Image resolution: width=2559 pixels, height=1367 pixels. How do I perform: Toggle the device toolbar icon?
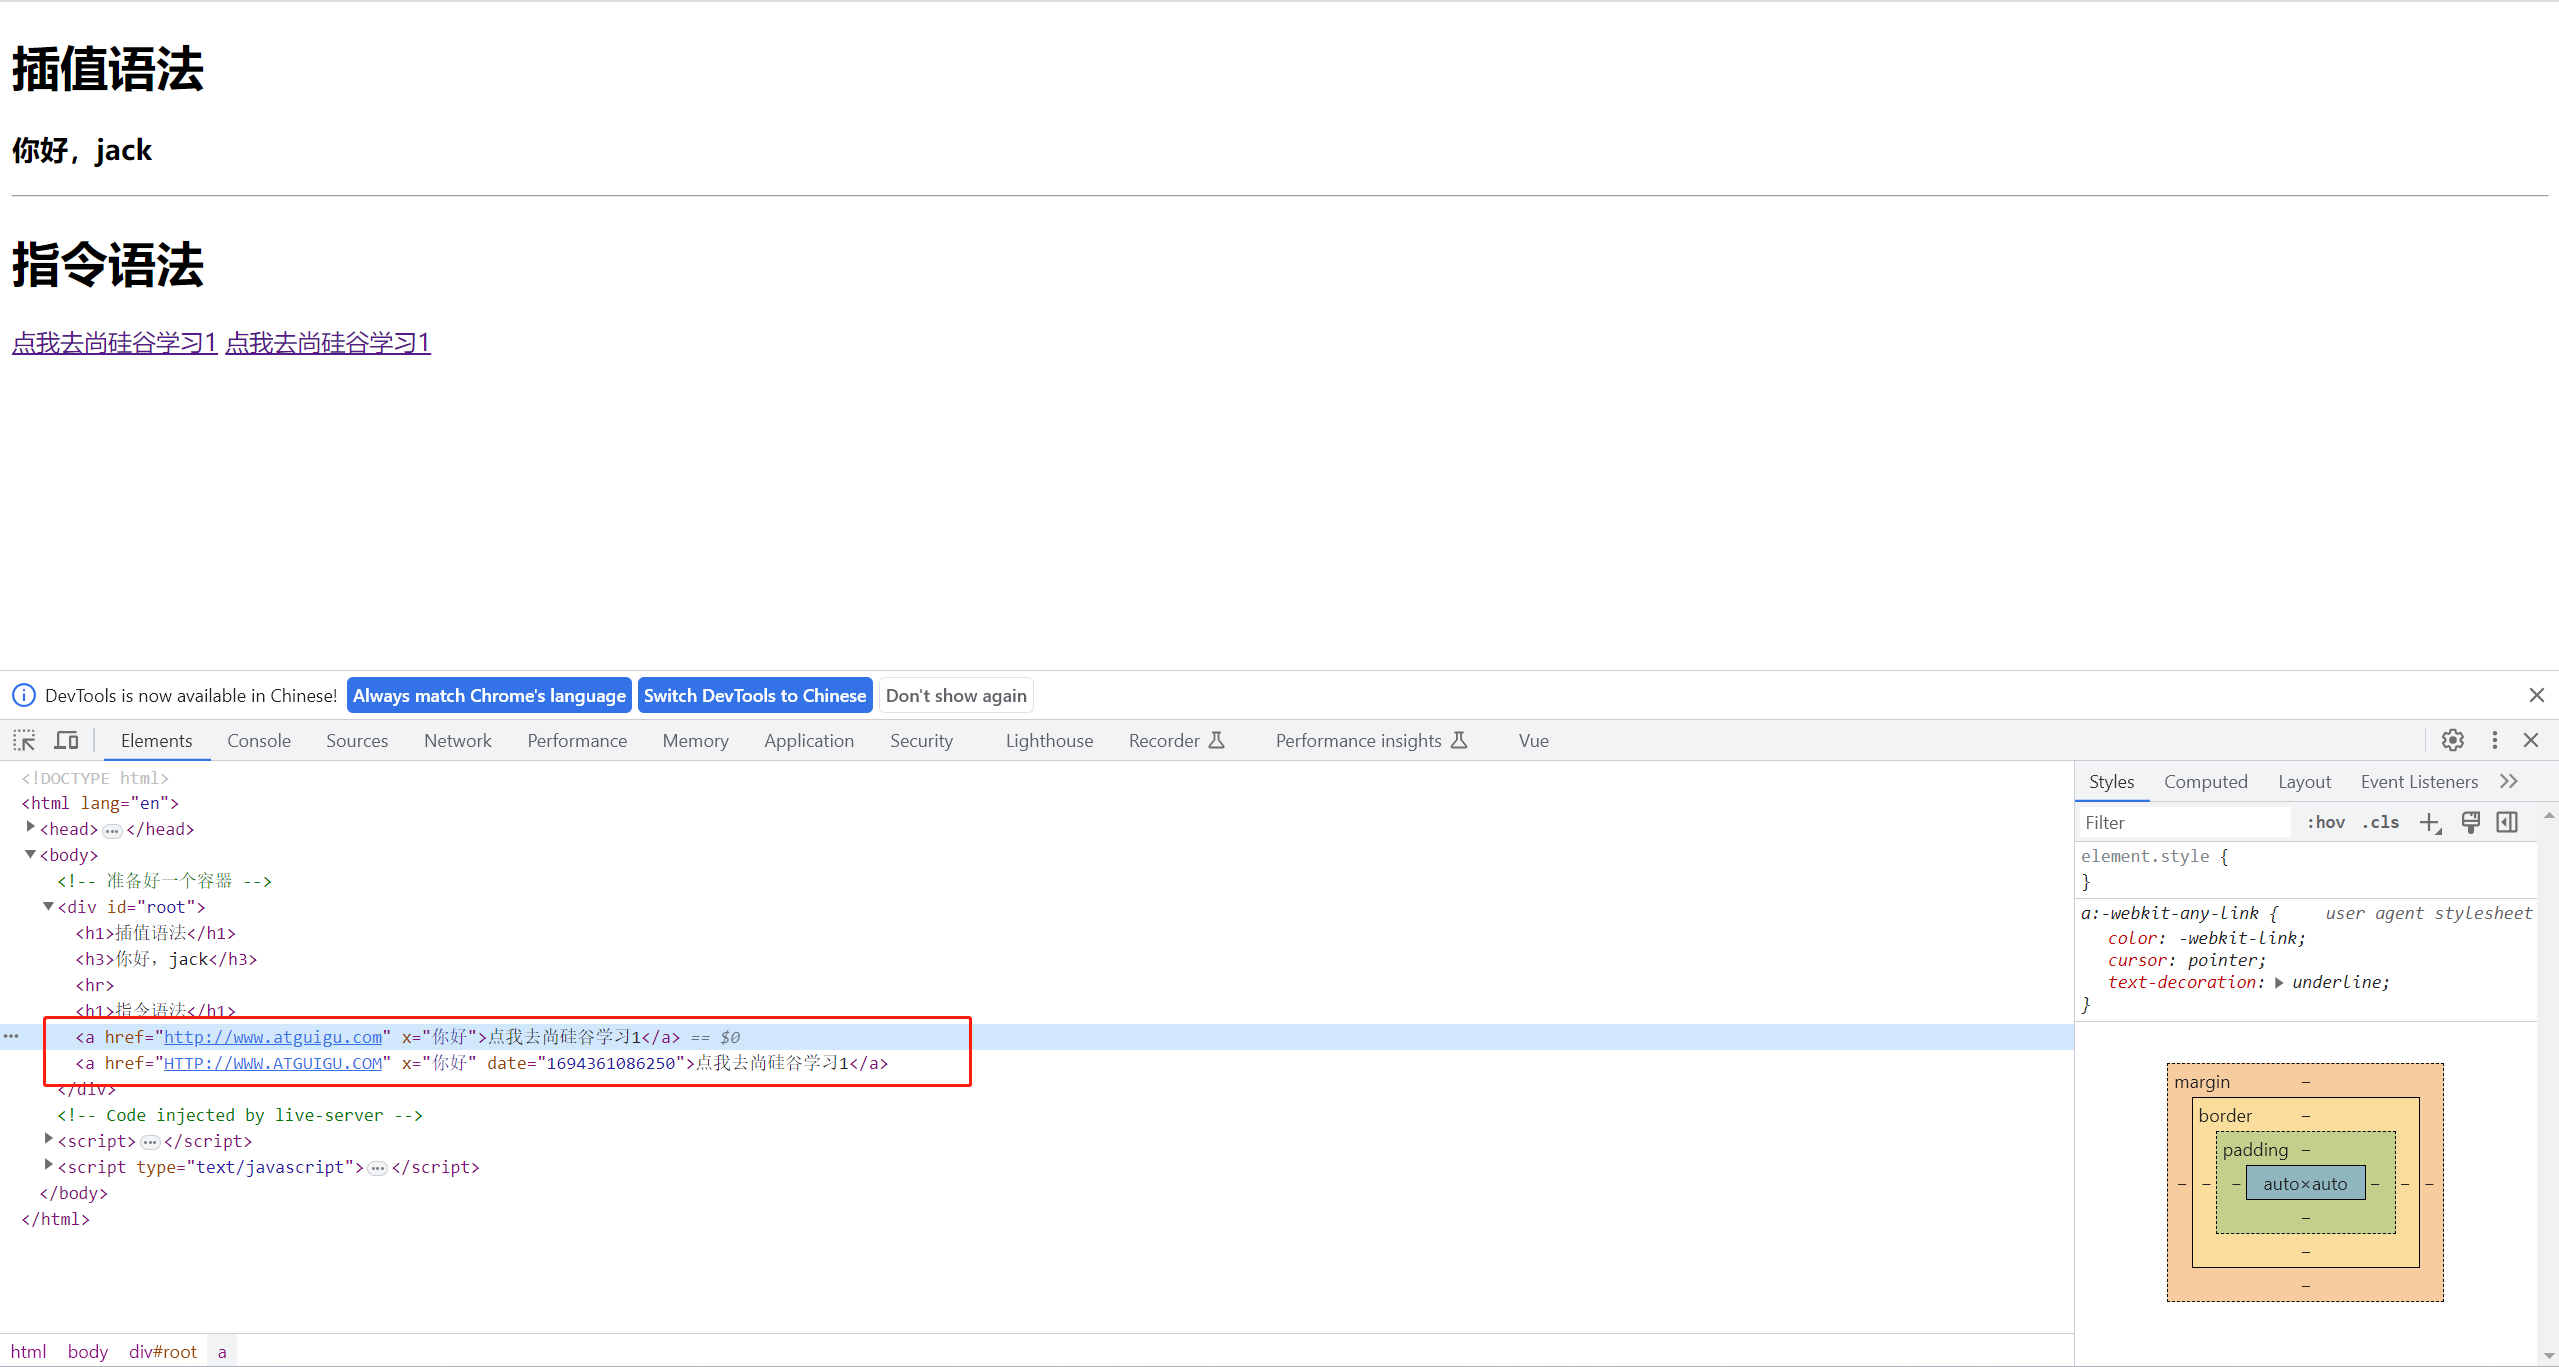pyautogui.click(x=67, y=741)
